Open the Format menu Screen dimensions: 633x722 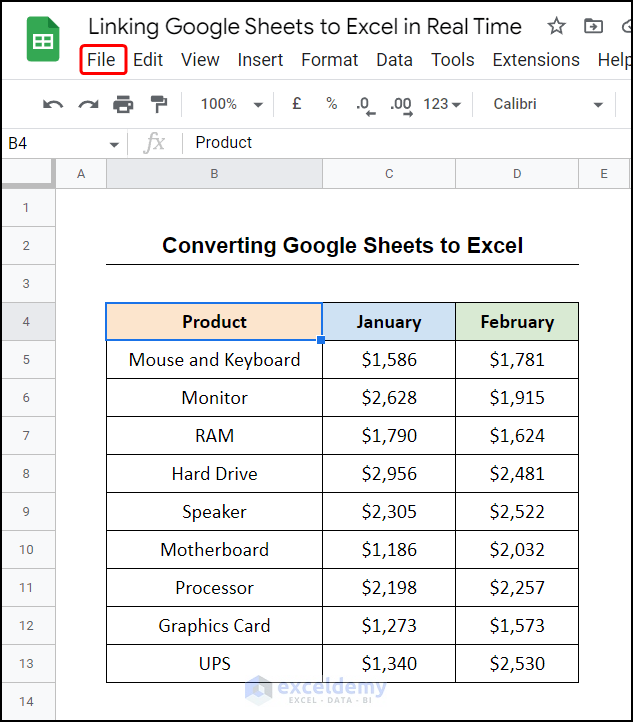coord(329,60)
